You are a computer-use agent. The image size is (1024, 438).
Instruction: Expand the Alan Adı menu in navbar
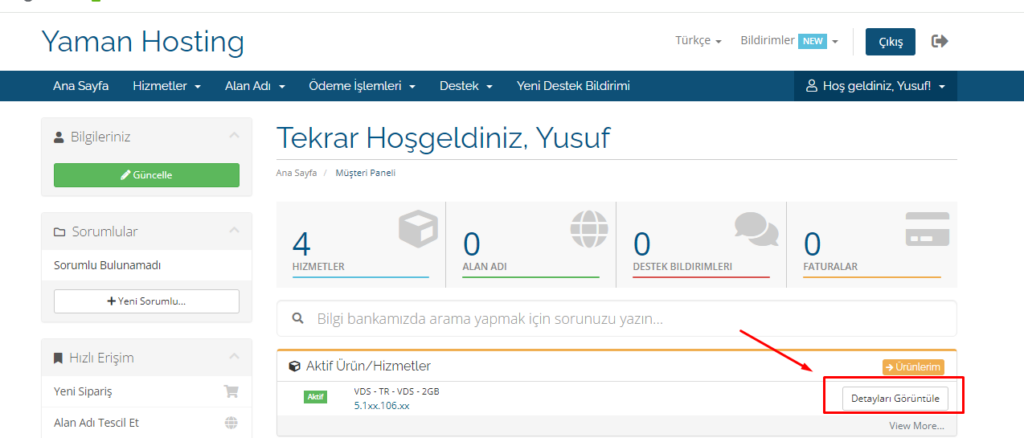point(255,86)
